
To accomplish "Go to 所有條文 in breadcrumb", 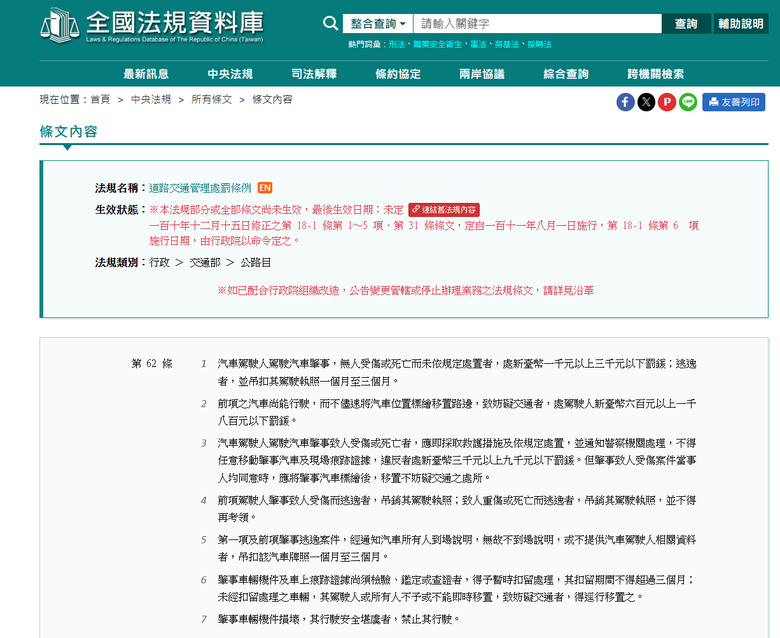I will click(x=211, y=99).
